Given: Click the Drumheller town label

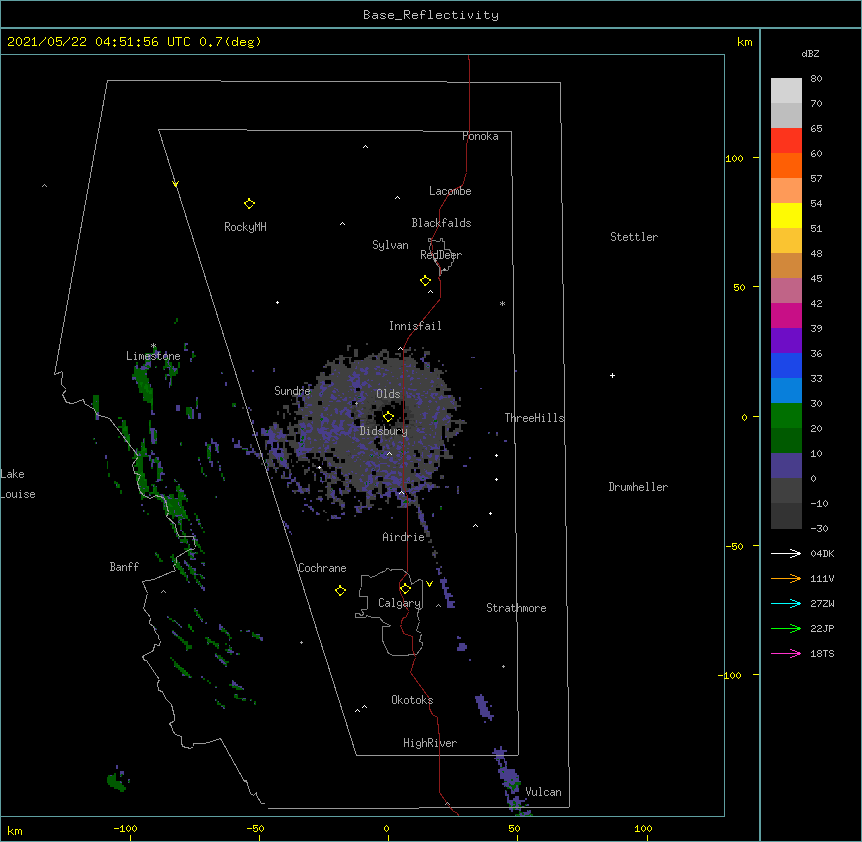Looking at the screenshot, I should click(638, 487).
